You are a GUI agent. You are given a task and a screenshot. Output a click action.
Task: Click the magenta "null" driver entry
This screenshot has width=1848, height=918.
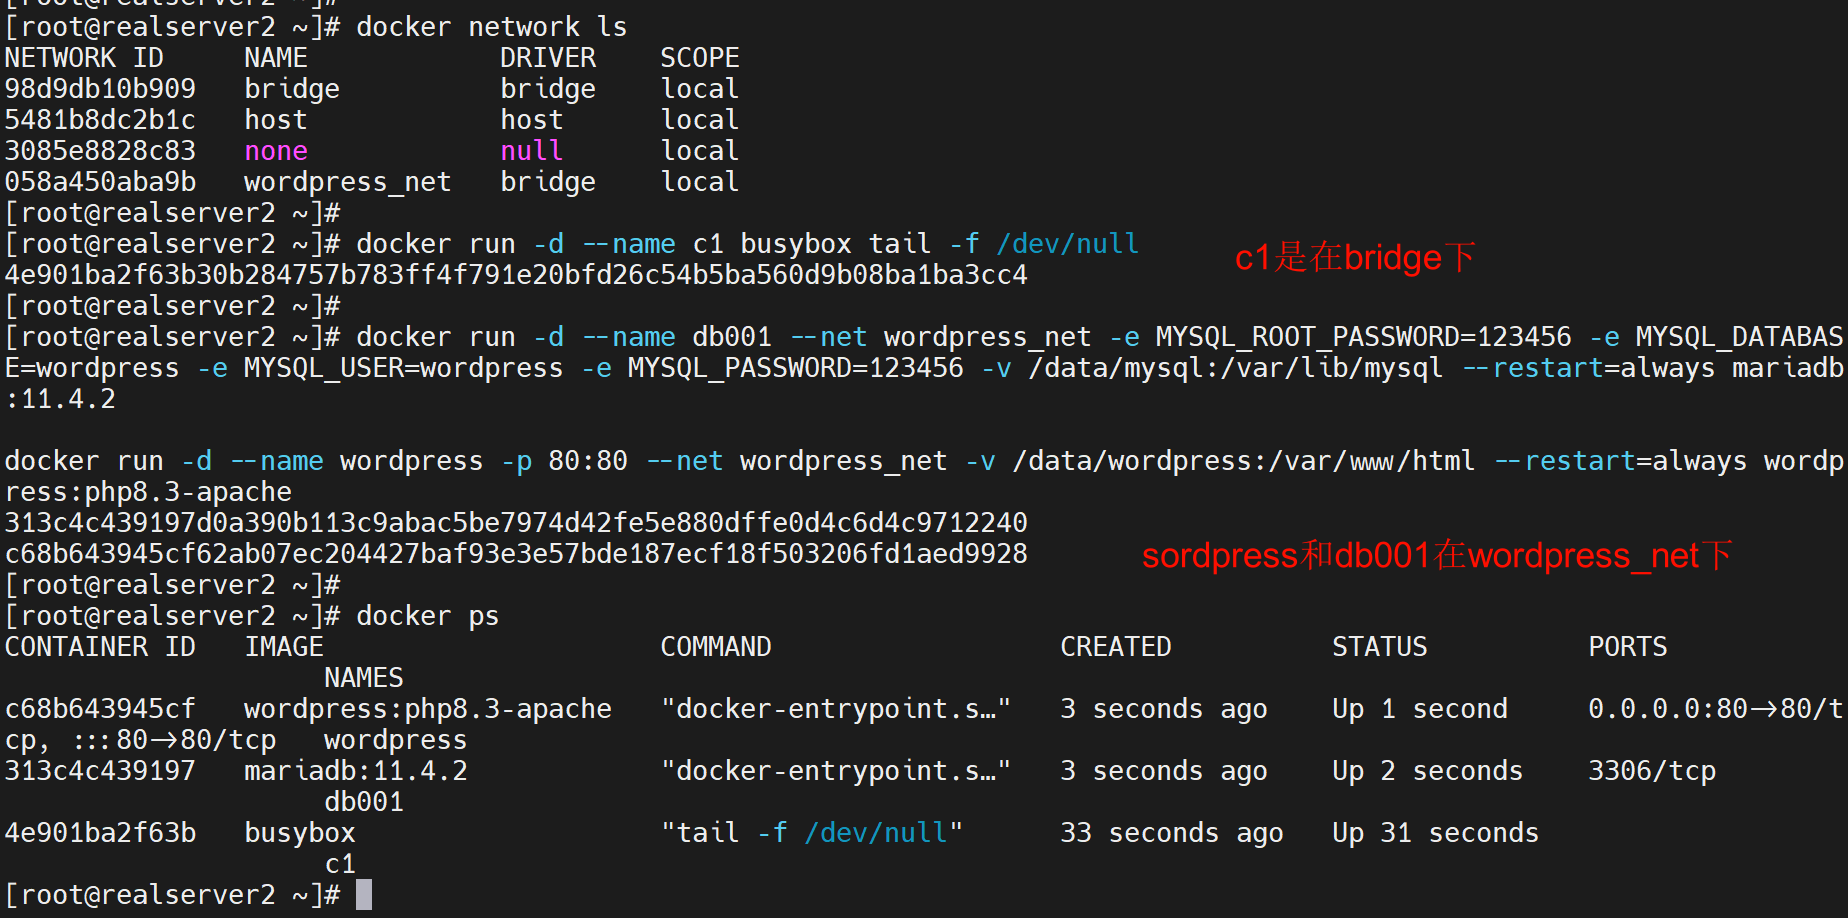click(x=531, y=151)
